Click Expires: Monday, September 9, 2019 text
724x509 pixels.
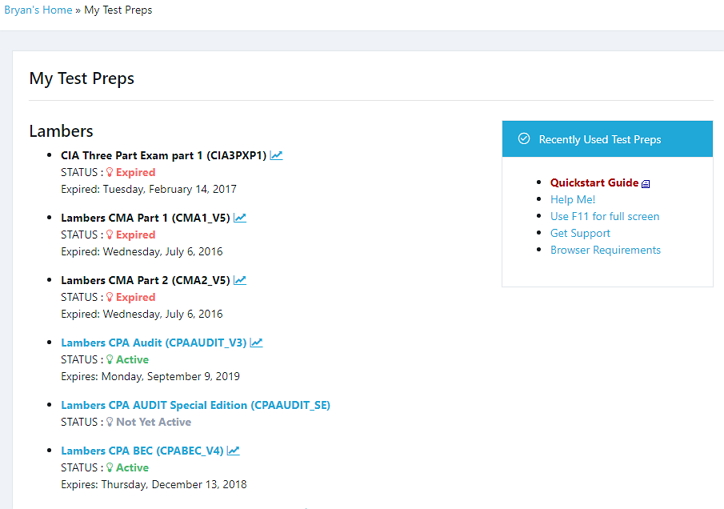point(151,376)
